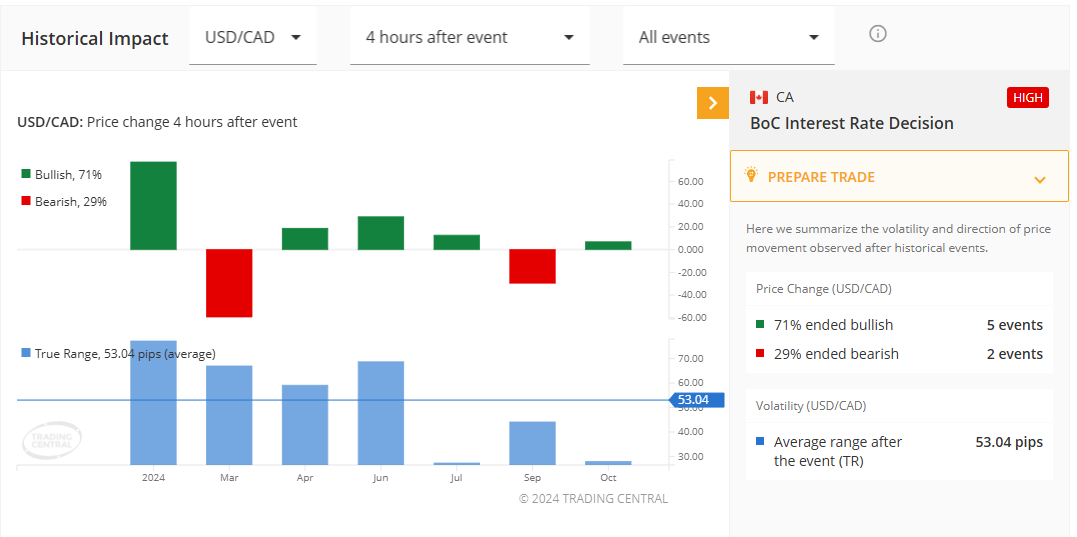The image size is (1077, 537).
Task: Open the 'All events' filter dropdown
Action: tap(729, 37)
